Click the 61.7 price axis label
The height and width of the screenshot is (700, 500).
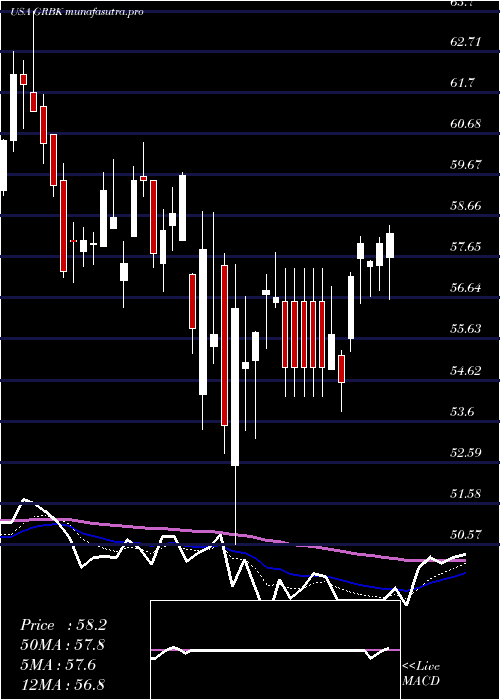464,83
